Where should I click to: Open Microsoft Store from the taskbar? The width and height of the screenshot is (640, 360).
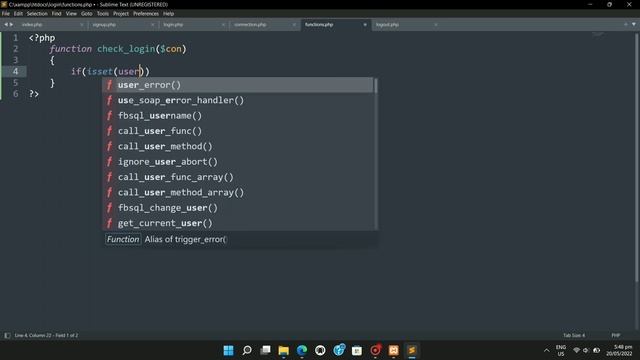point(357,350)
